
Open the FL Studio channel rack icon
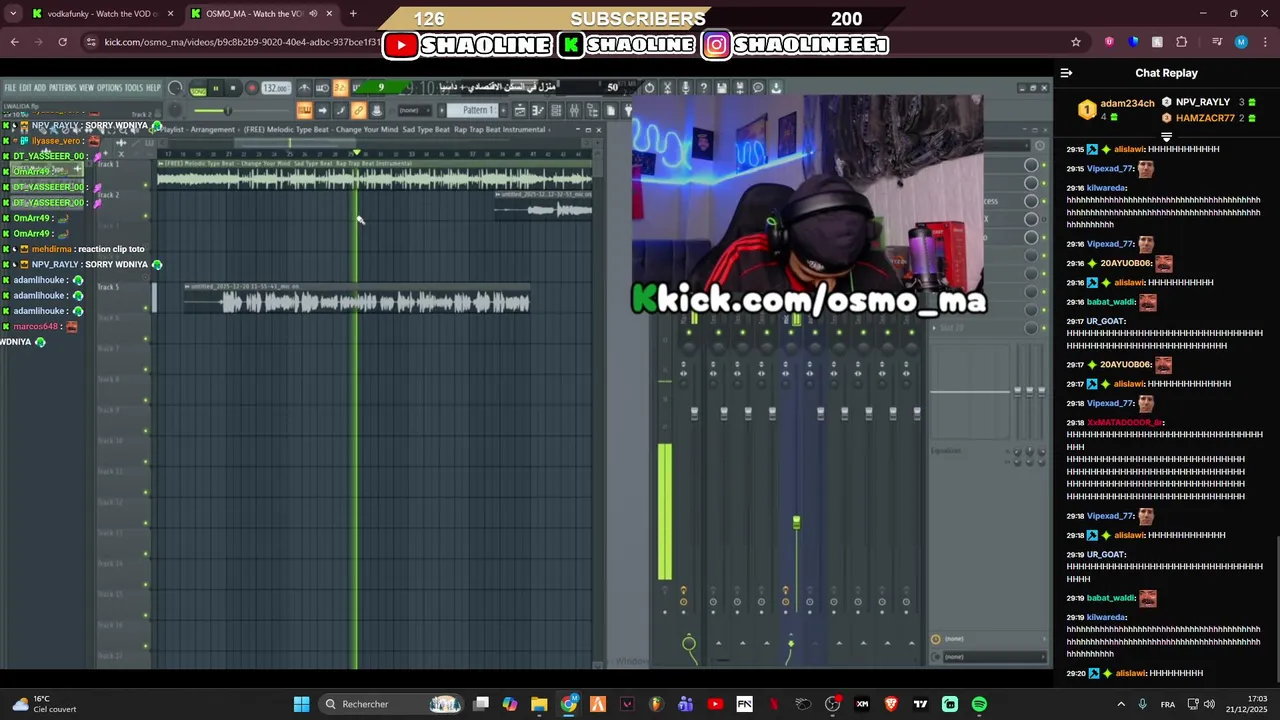pyautogui.click(x=556, y=110)
